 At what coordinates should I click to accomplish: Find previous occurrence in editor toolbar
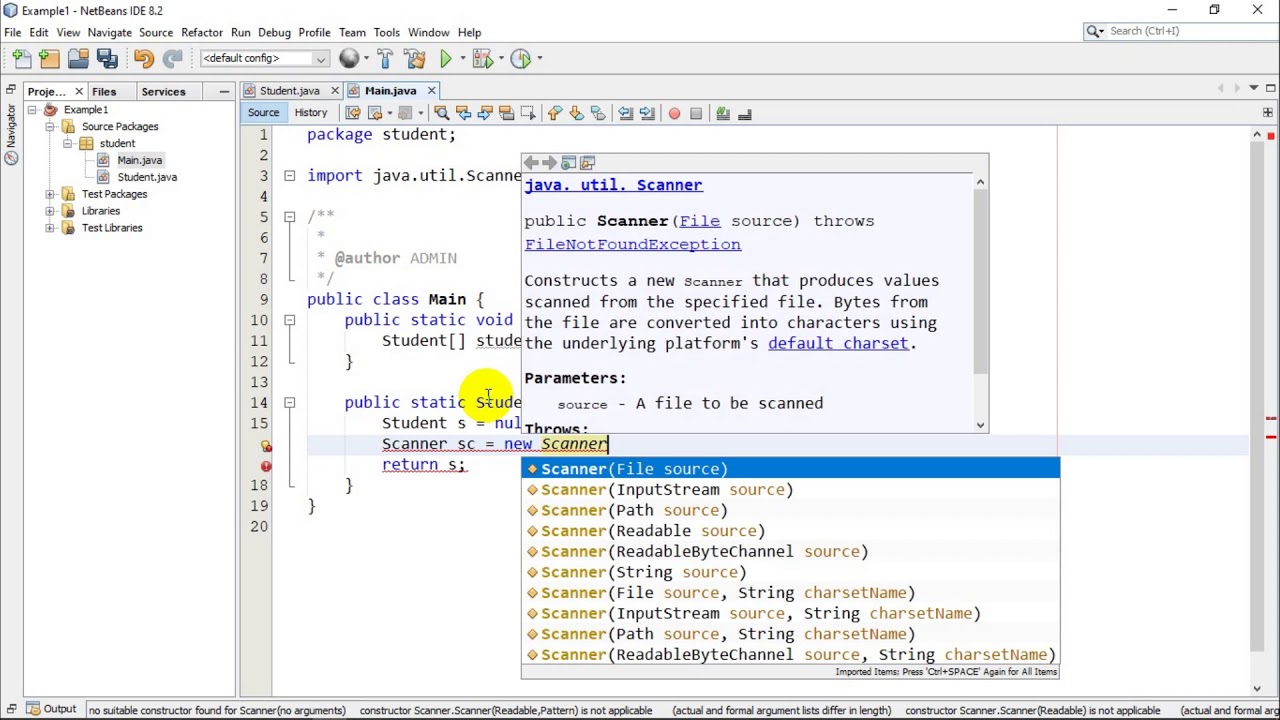click(x=463, y=113)
